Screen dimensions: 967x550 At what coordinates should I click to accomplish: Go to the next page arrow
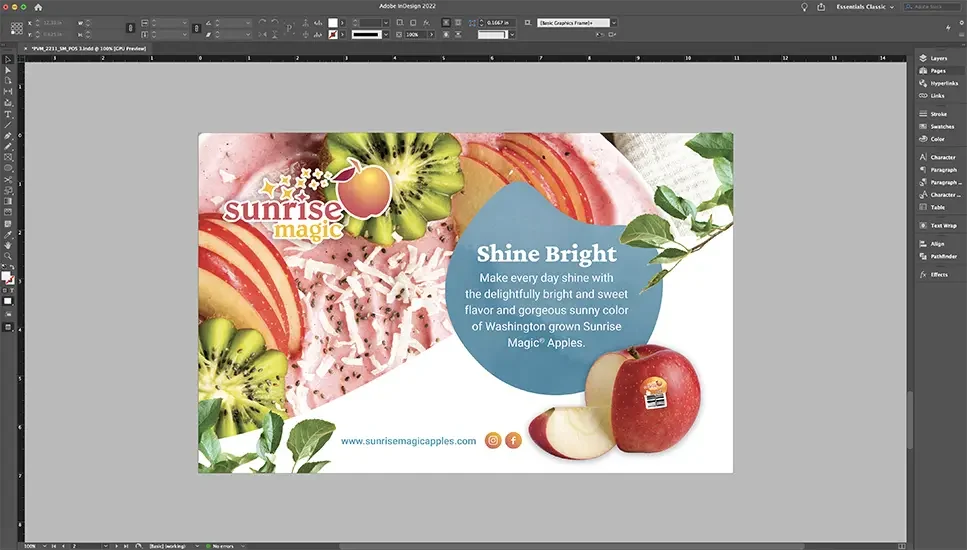point(117,546)
